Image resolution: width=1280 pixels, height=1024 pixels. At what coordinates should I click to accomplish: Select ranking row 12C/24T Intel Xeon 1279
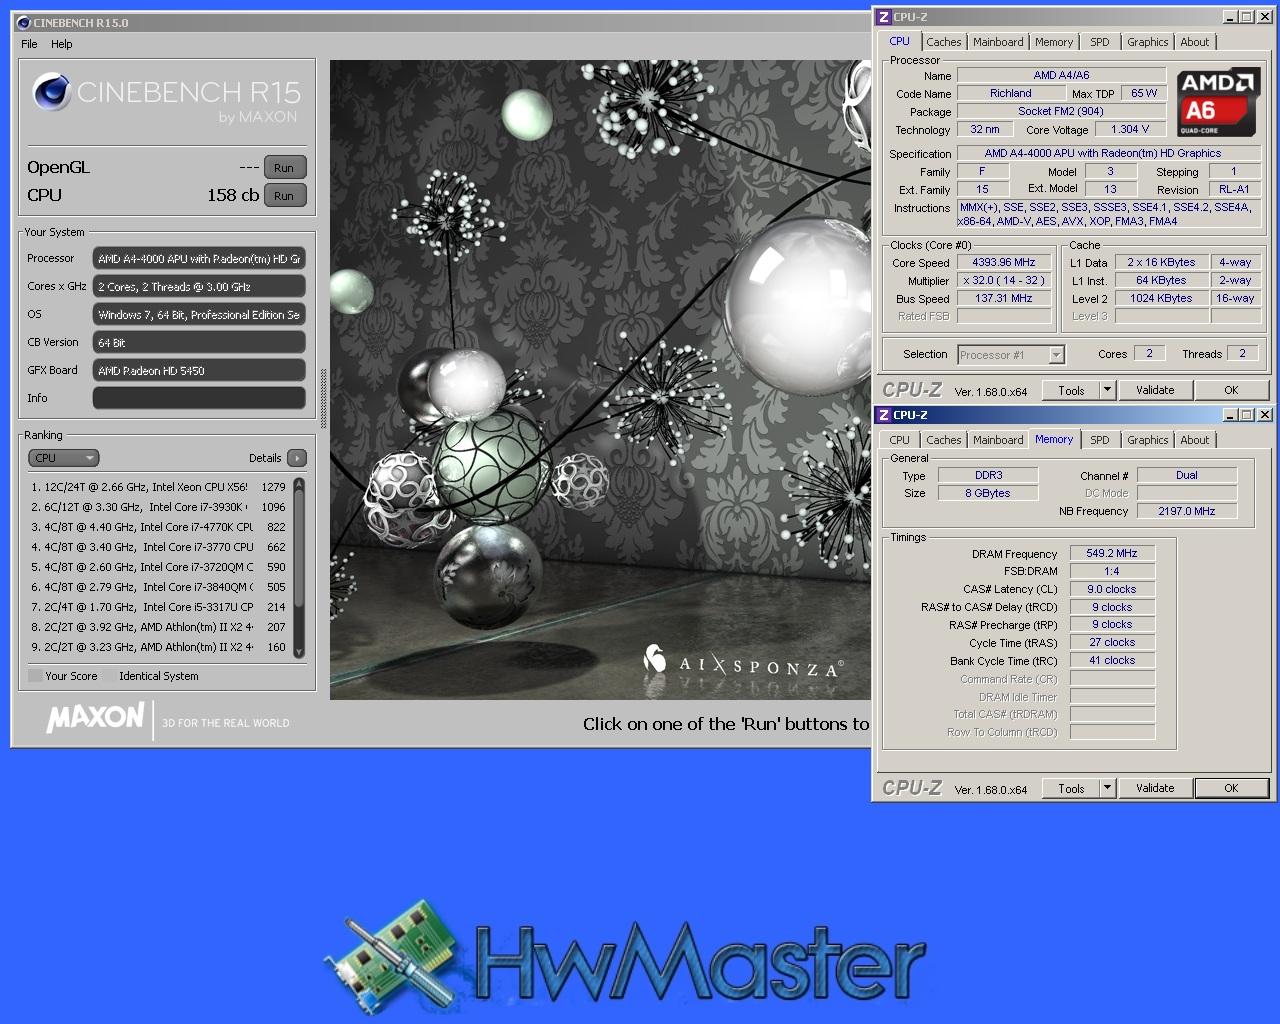(x=159, y=487)
